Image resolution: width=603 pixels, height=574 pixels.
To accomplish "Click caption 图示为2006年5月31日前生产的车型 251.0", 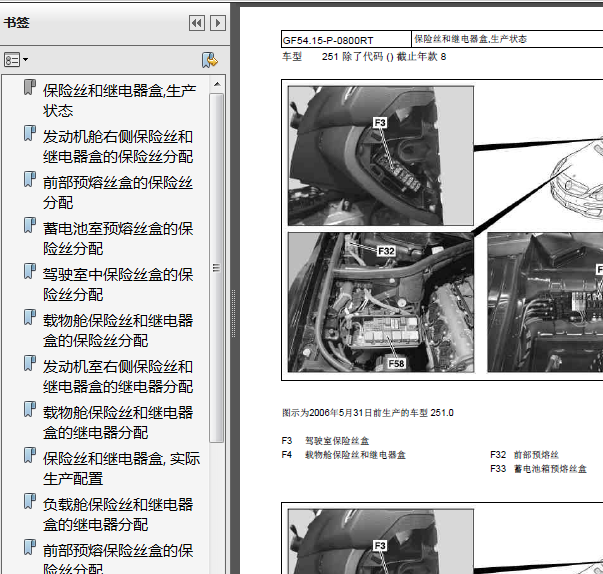I will point(368,413).
